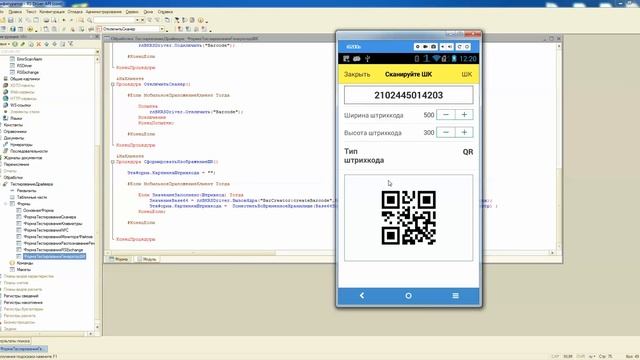Click the filter icon in configuration panel toolbar

pos(71,44)
